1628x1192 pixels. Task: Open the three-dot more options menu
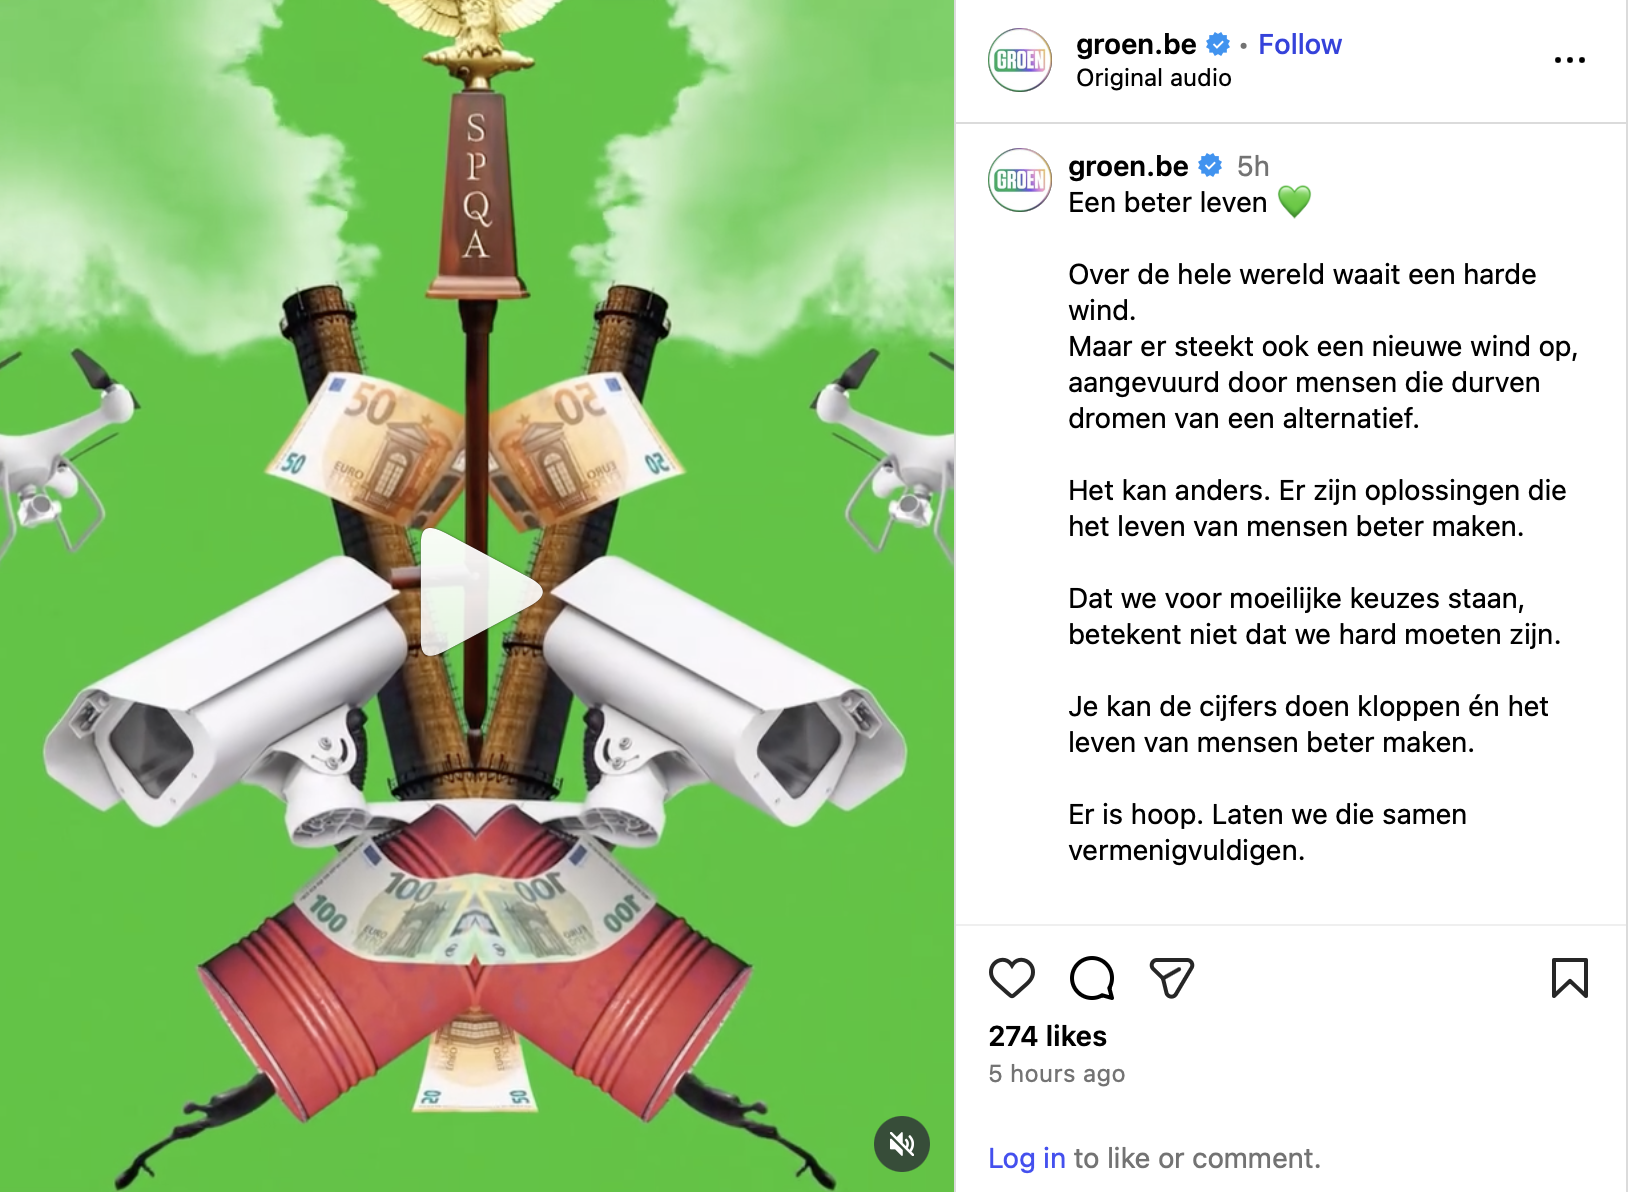click(x=1569, y=60)
